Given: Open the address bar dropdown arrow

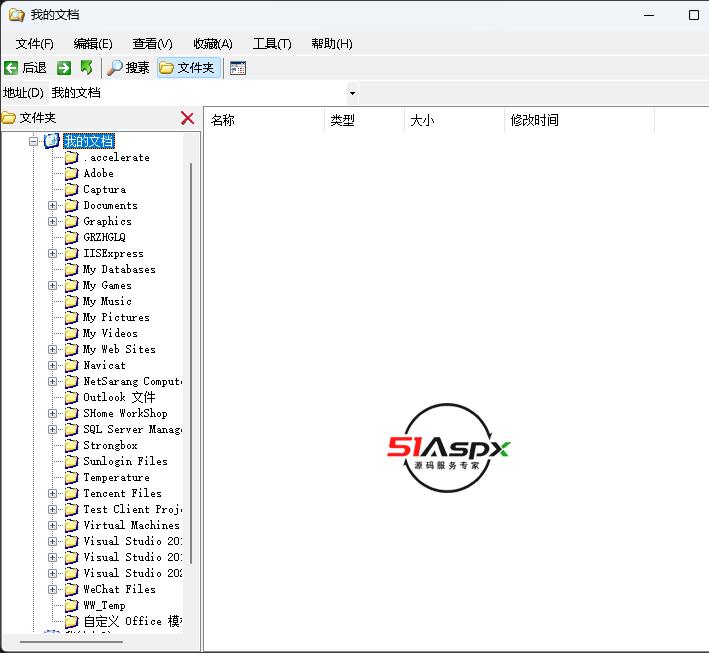Looking at the screenshot, I should [x=352, y=93].
